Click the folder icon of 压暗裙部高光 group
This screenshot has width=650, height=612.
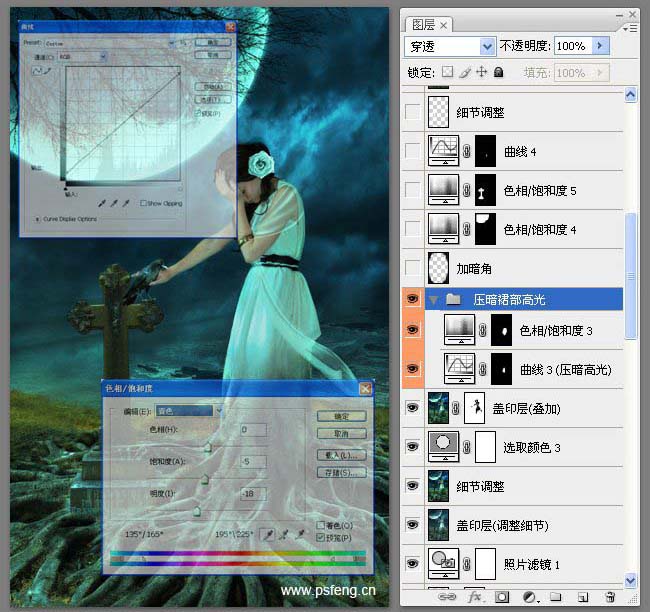pyautogui.click(x=453, y=299)
